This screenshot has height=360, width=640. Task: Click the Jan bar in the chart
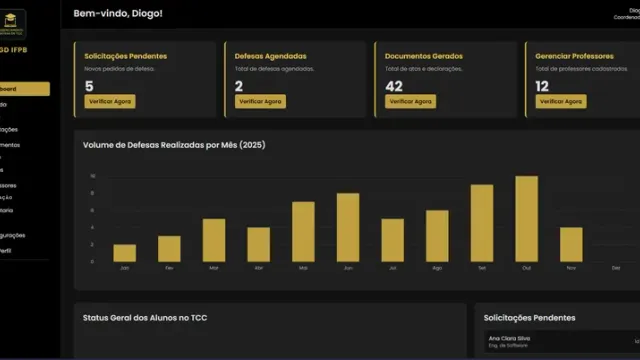[x=124, y=253]
